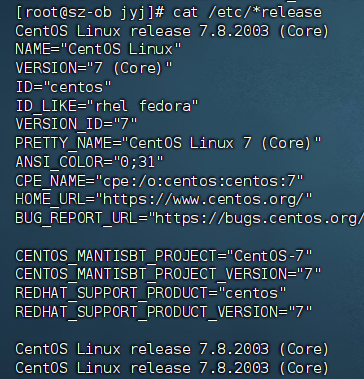Viewport: 364px width, 379px height.
Task: Click the ID="centos" line
Action: 63,87
